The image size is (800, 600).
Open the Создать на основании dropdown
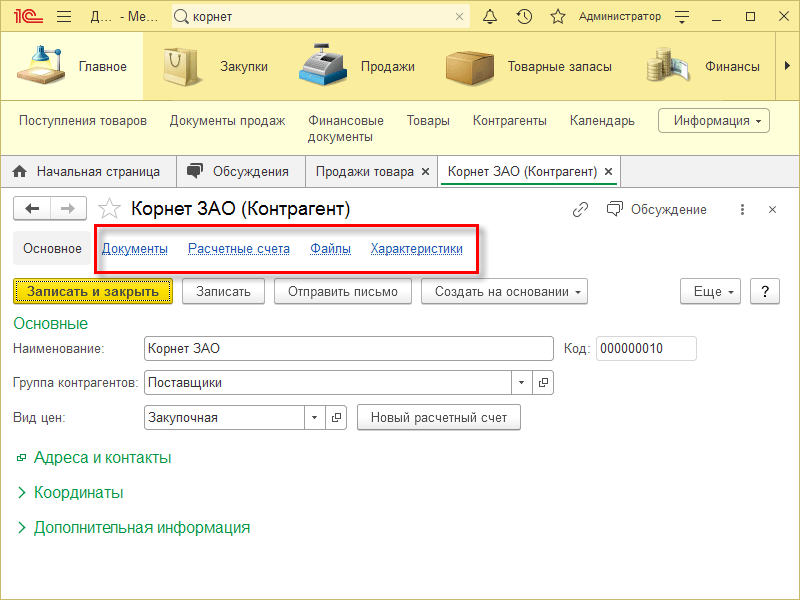(x=504, y=291)
